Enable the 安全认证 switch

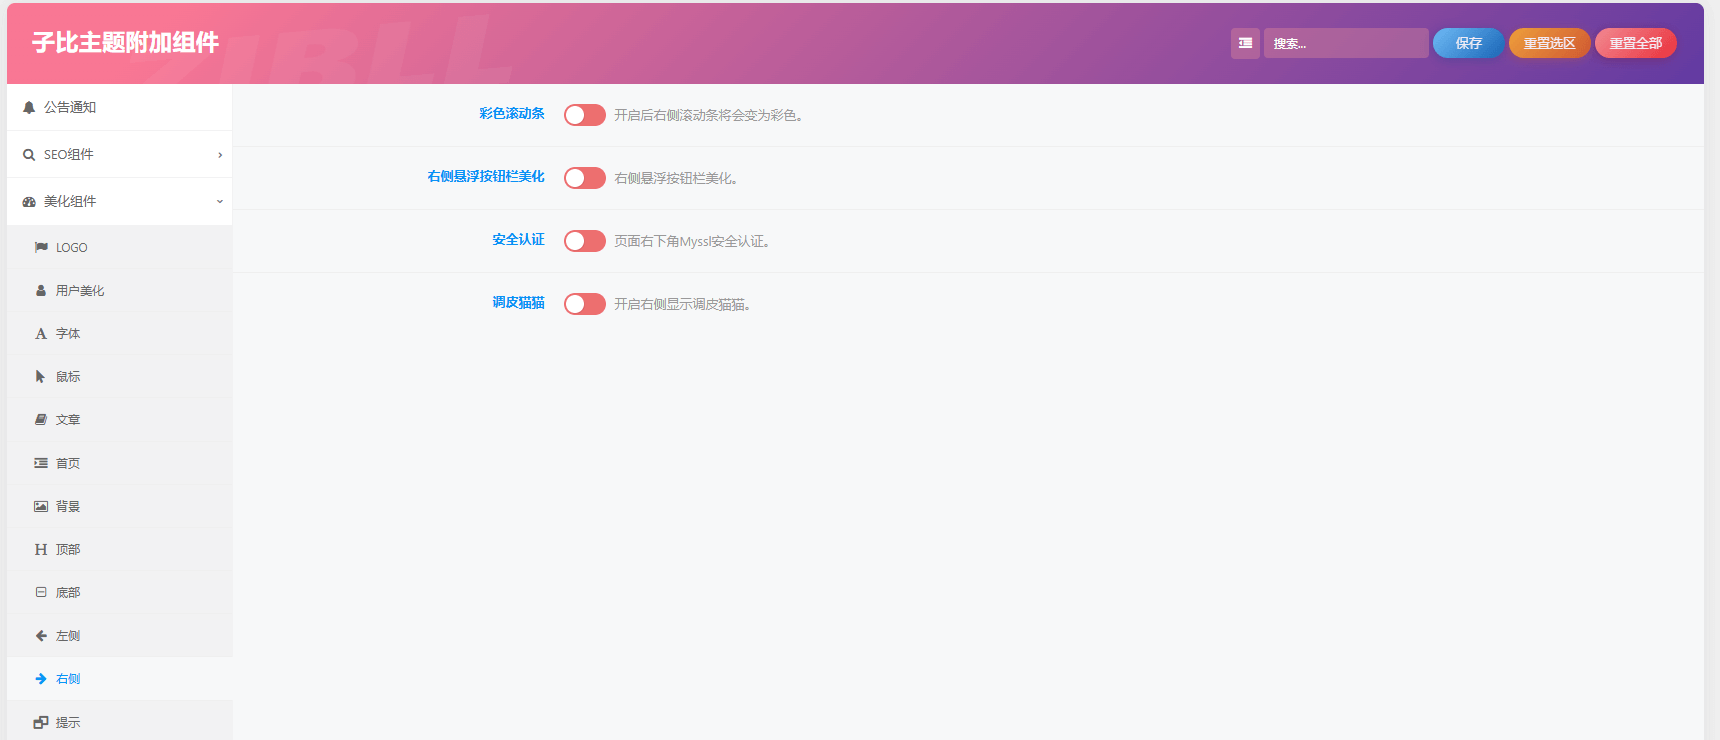585,241
